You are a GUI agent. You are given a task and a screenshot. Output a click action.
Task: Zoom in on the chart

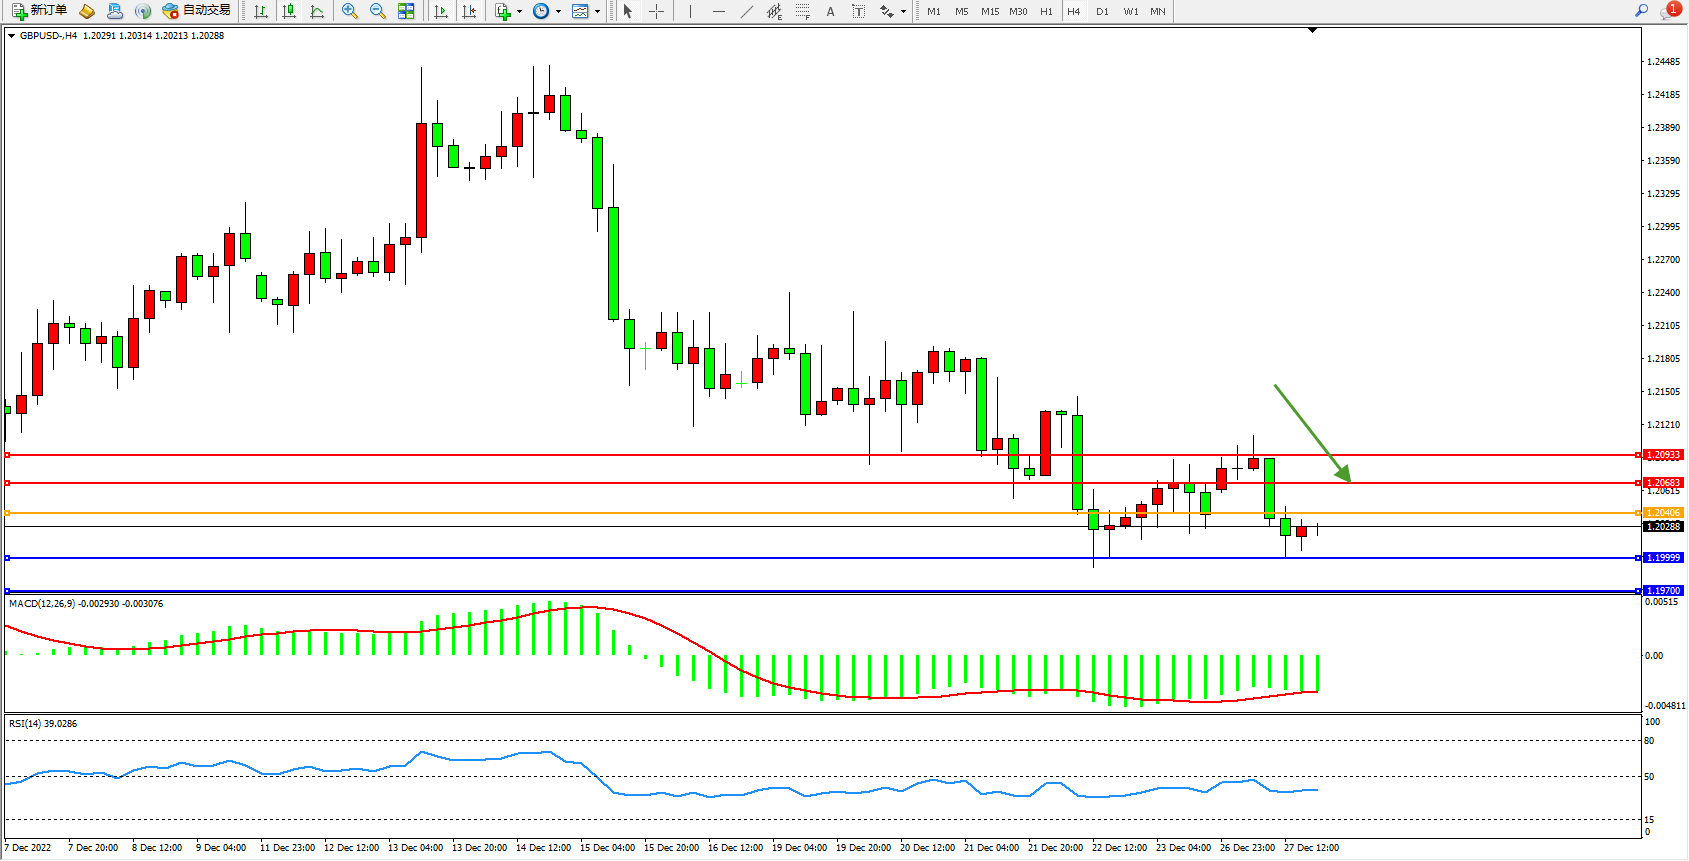(350, 11)
